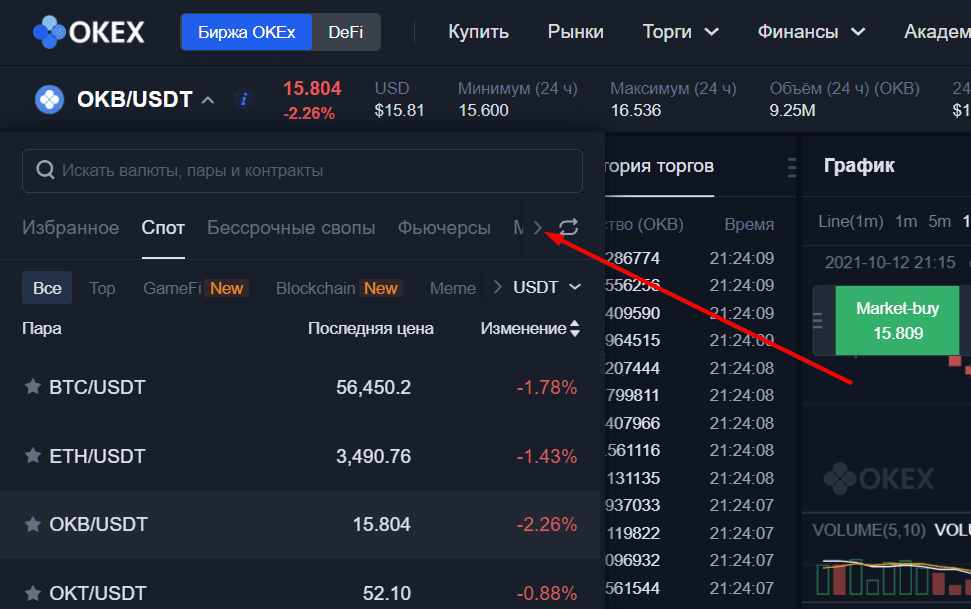Screen dimensions: 971x609
Task: Click the drag handle left of Market-buy
Action: [817, 320]
